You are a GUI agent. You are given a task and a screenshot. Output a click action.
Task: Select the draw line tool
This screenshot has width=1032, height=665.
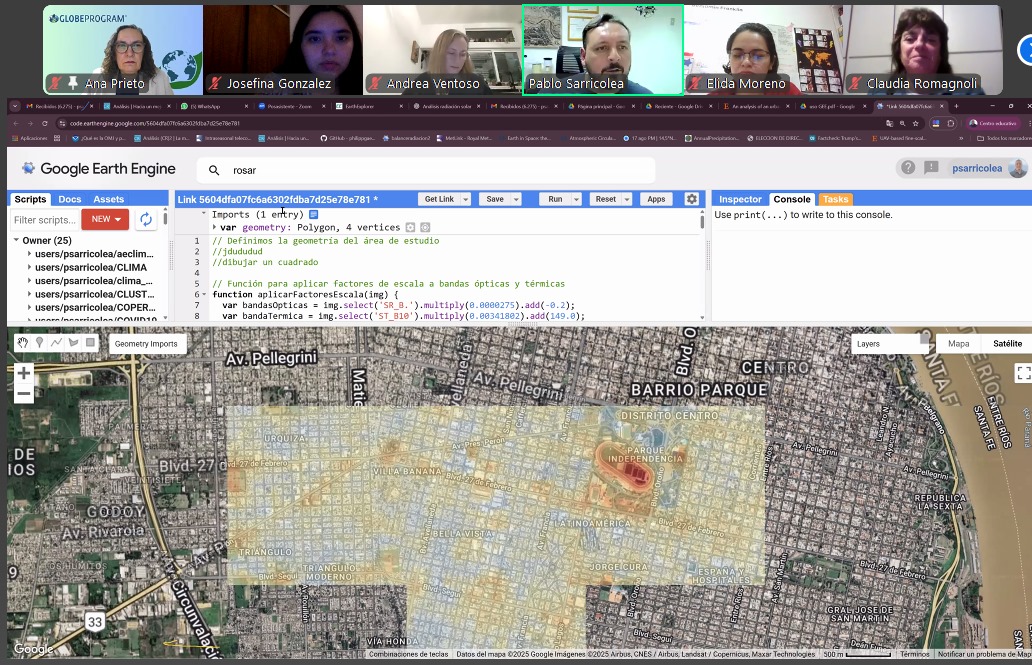click(x=56, y=343)
